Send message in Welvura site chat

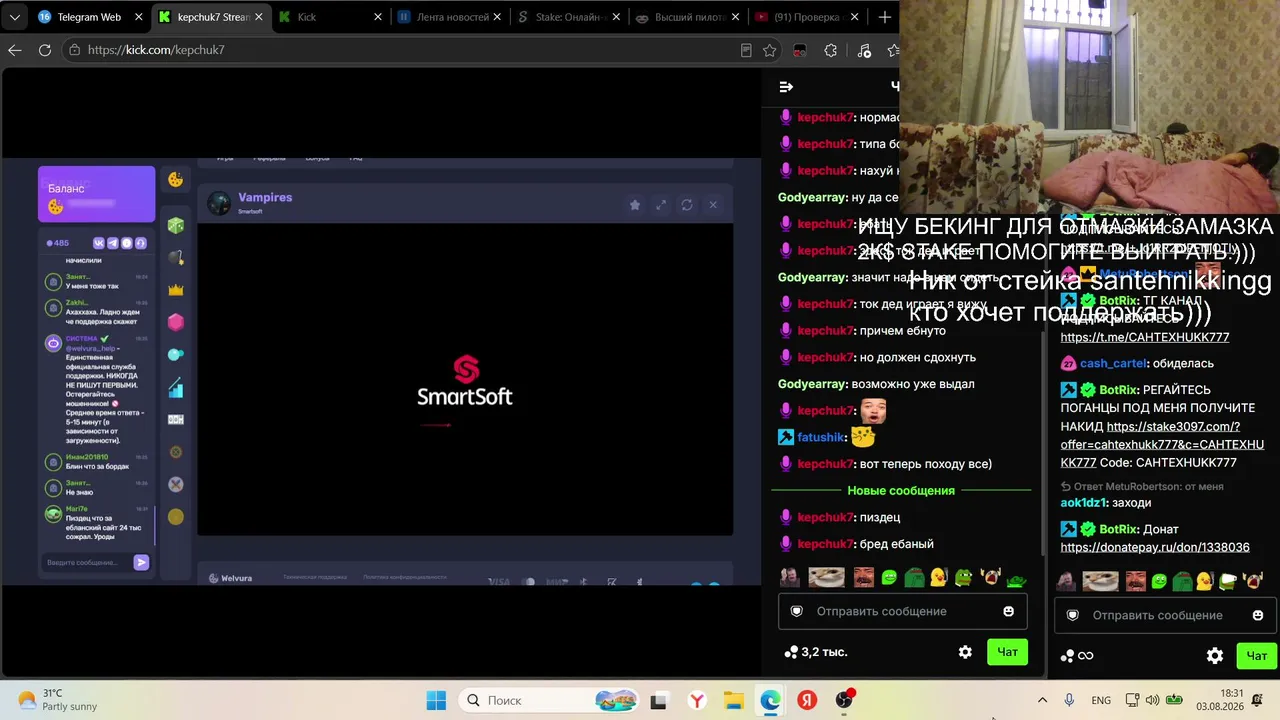coord(141,562)
